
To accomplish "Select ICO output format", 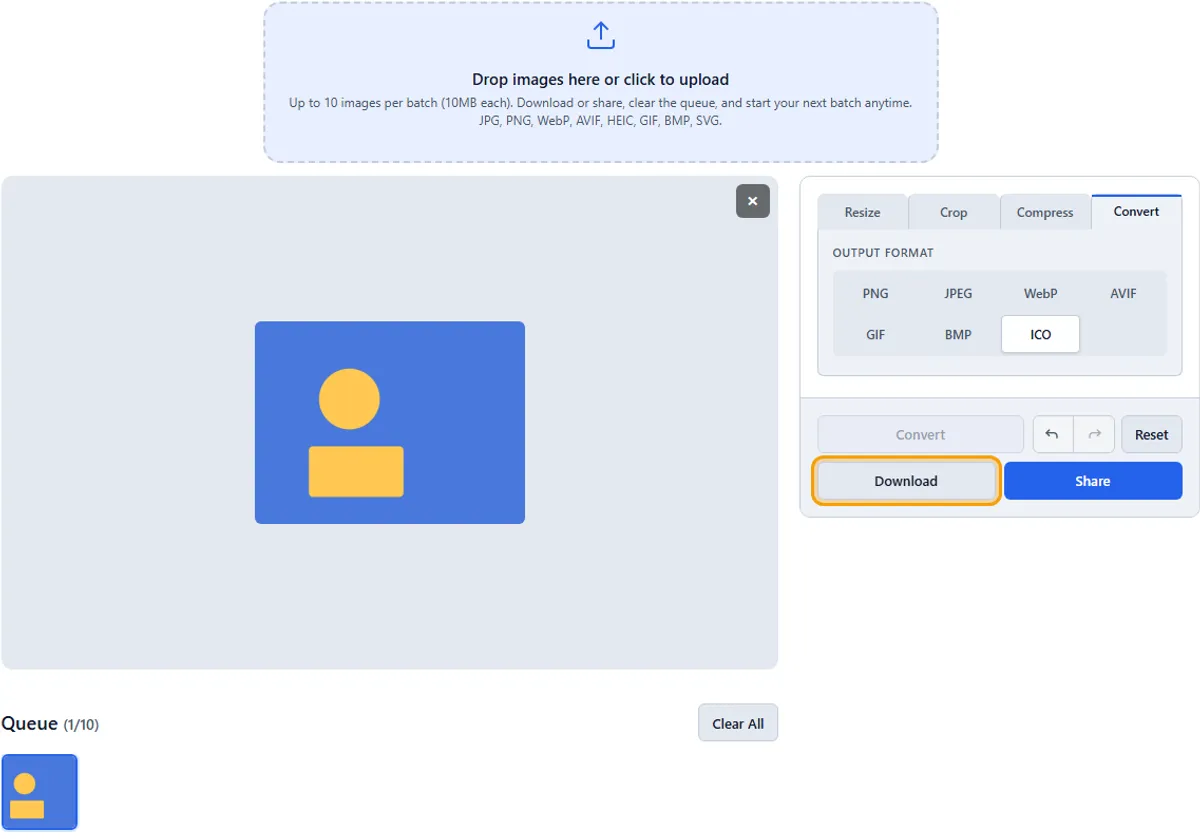I will coord(1041,335).
